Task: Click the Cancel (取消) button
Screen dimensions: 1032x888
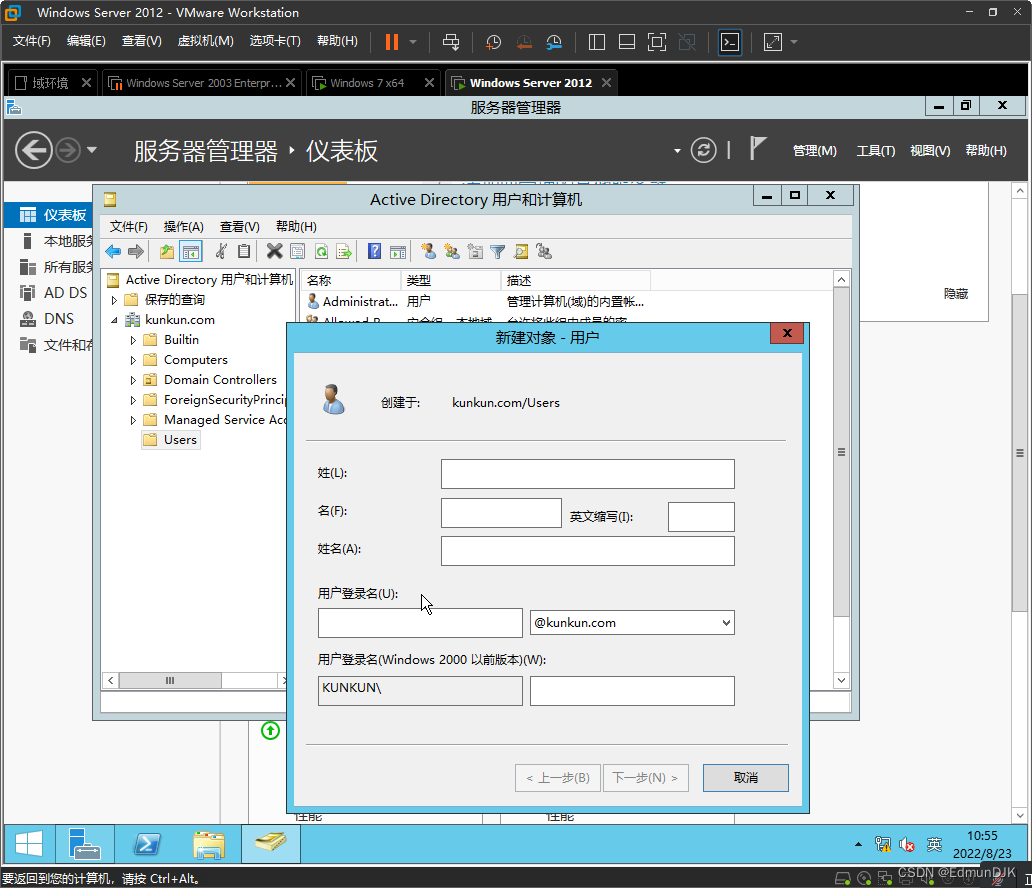Action: click(745, 777)
